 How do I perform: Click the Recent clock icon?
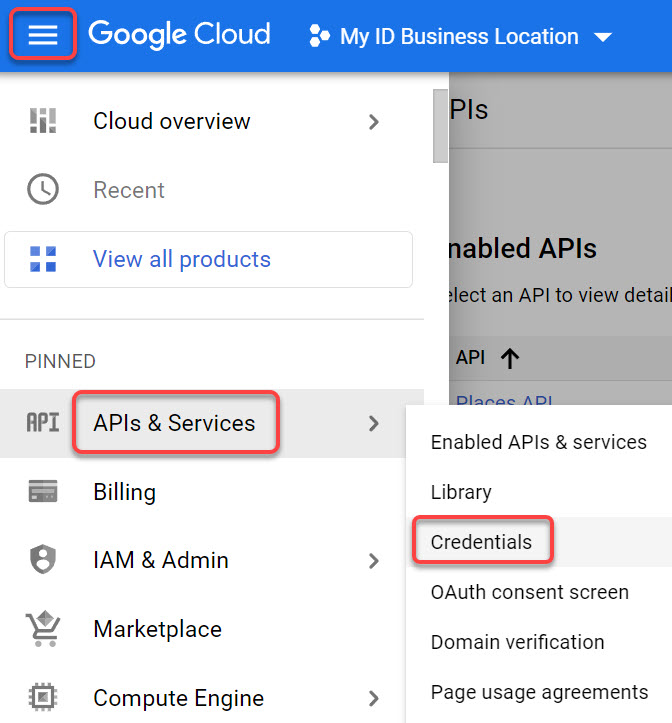[x=43, y=190]
